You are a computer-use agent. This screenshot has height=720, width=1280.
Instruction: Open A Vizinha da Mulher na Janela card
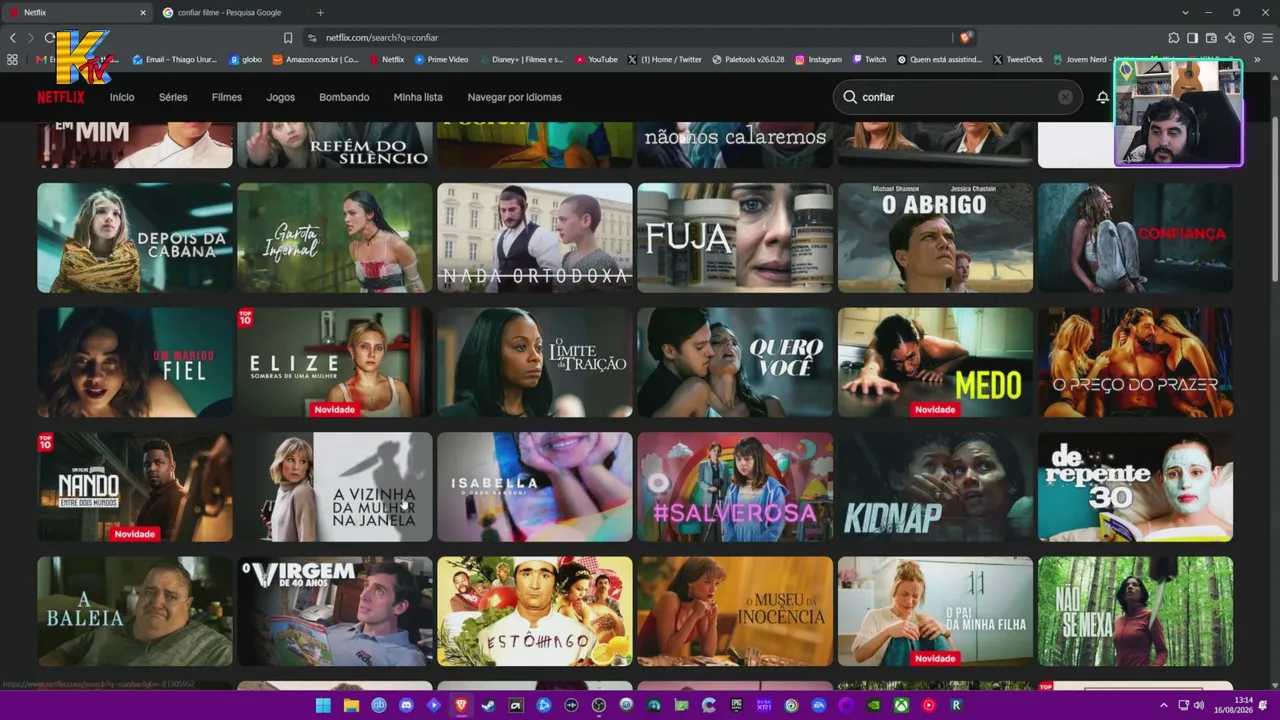(335, 487)
